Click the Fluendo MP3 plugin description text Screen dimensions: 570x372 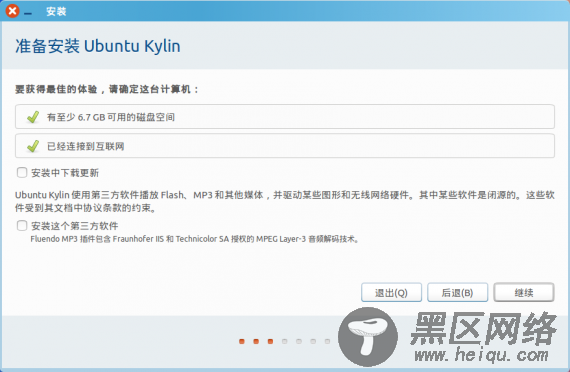coord(195,239)
